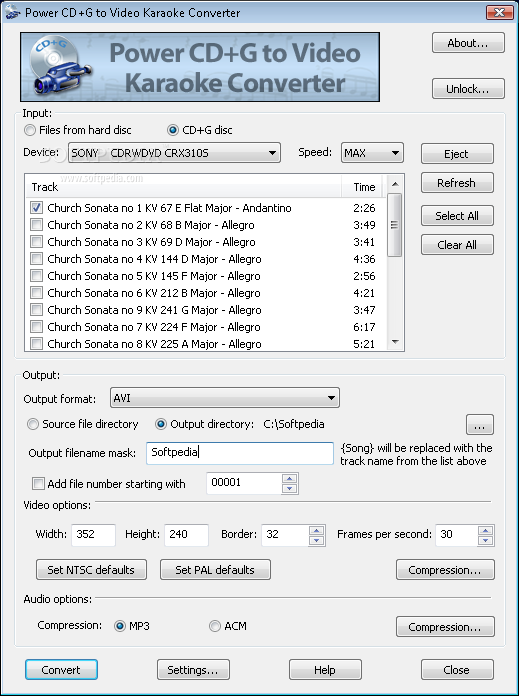Decrease Border value with down arrow

[x=317, y=540]
